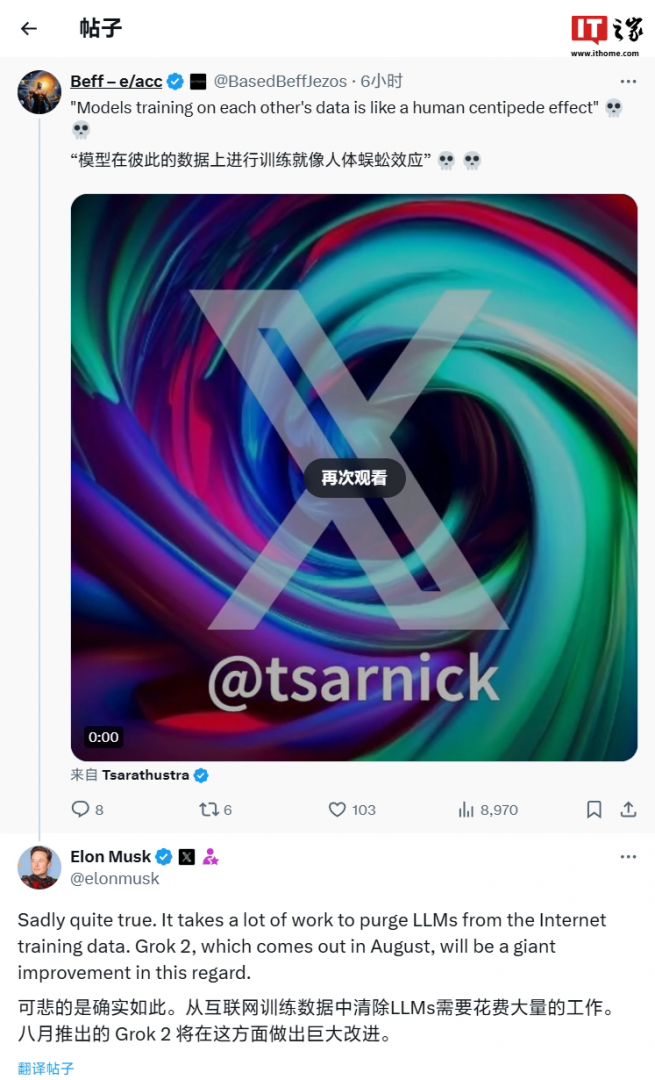
Task: Open the Beff – e/acc display name link
Action: click(x=116, y=81)
